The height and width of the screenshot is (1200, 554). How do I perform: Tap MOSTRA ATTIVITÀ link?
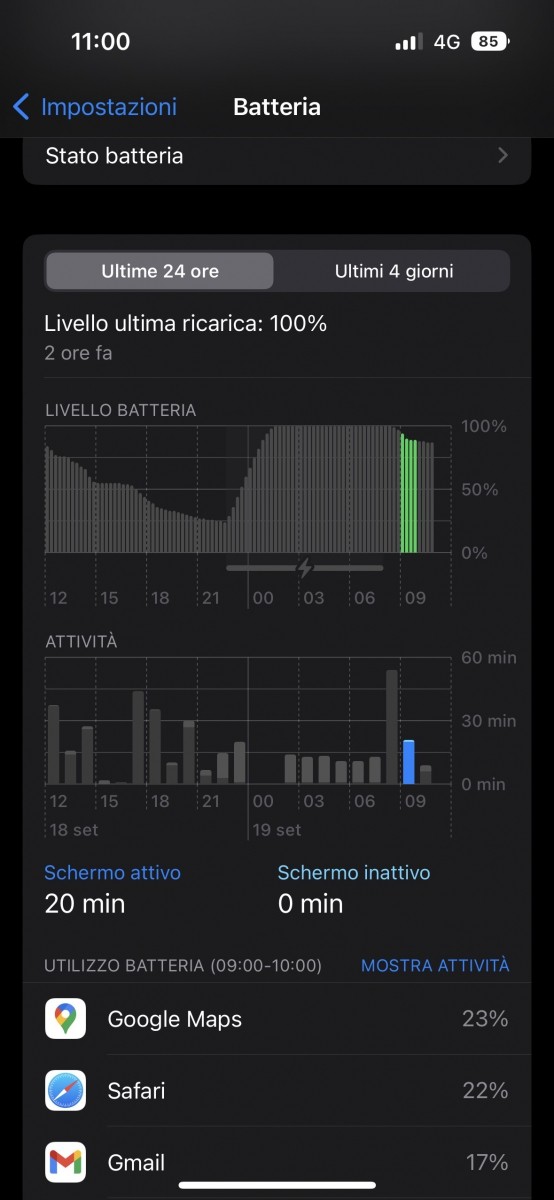[435, 965]
